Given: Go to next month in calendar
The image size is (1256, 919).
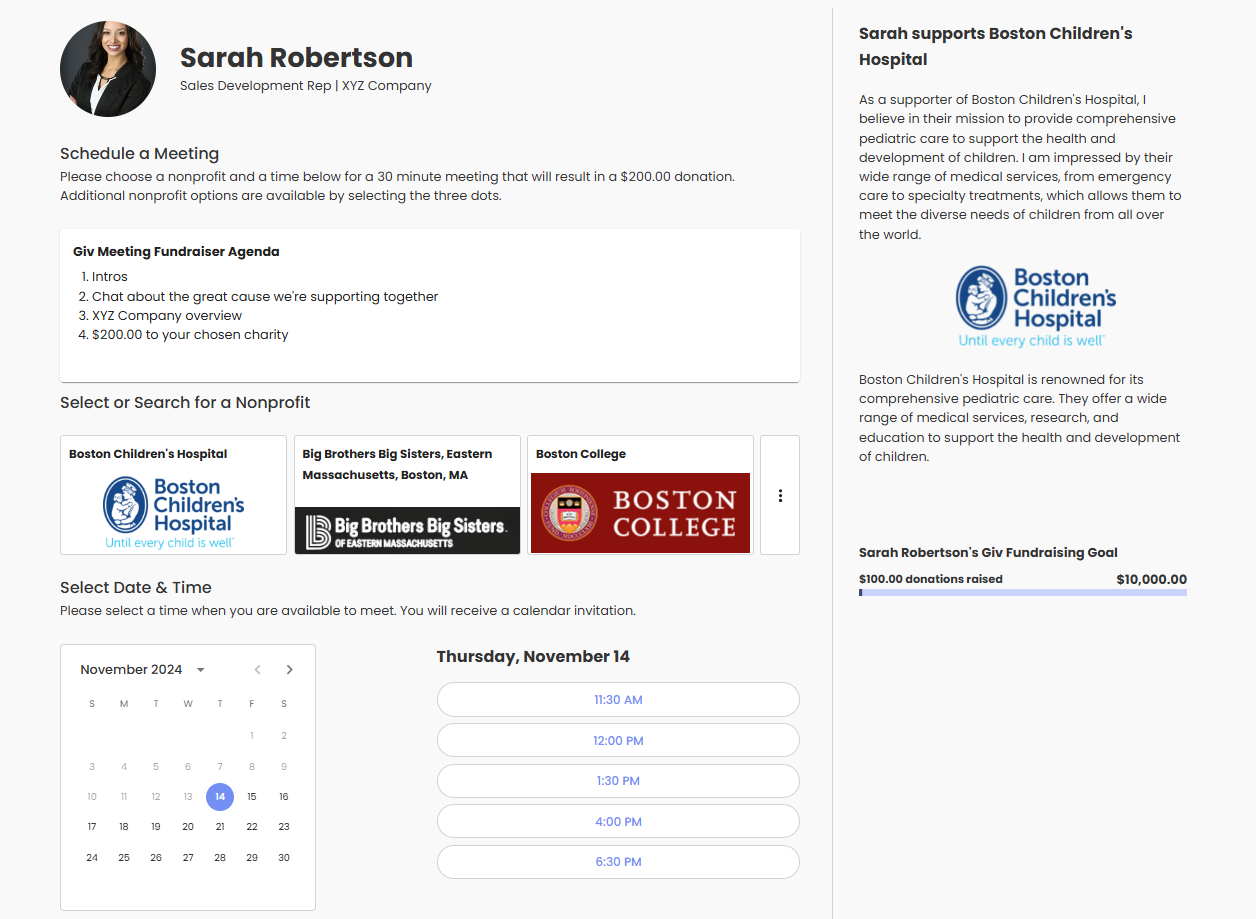Looking at the screenshot, I should click(x=290, y=669).
